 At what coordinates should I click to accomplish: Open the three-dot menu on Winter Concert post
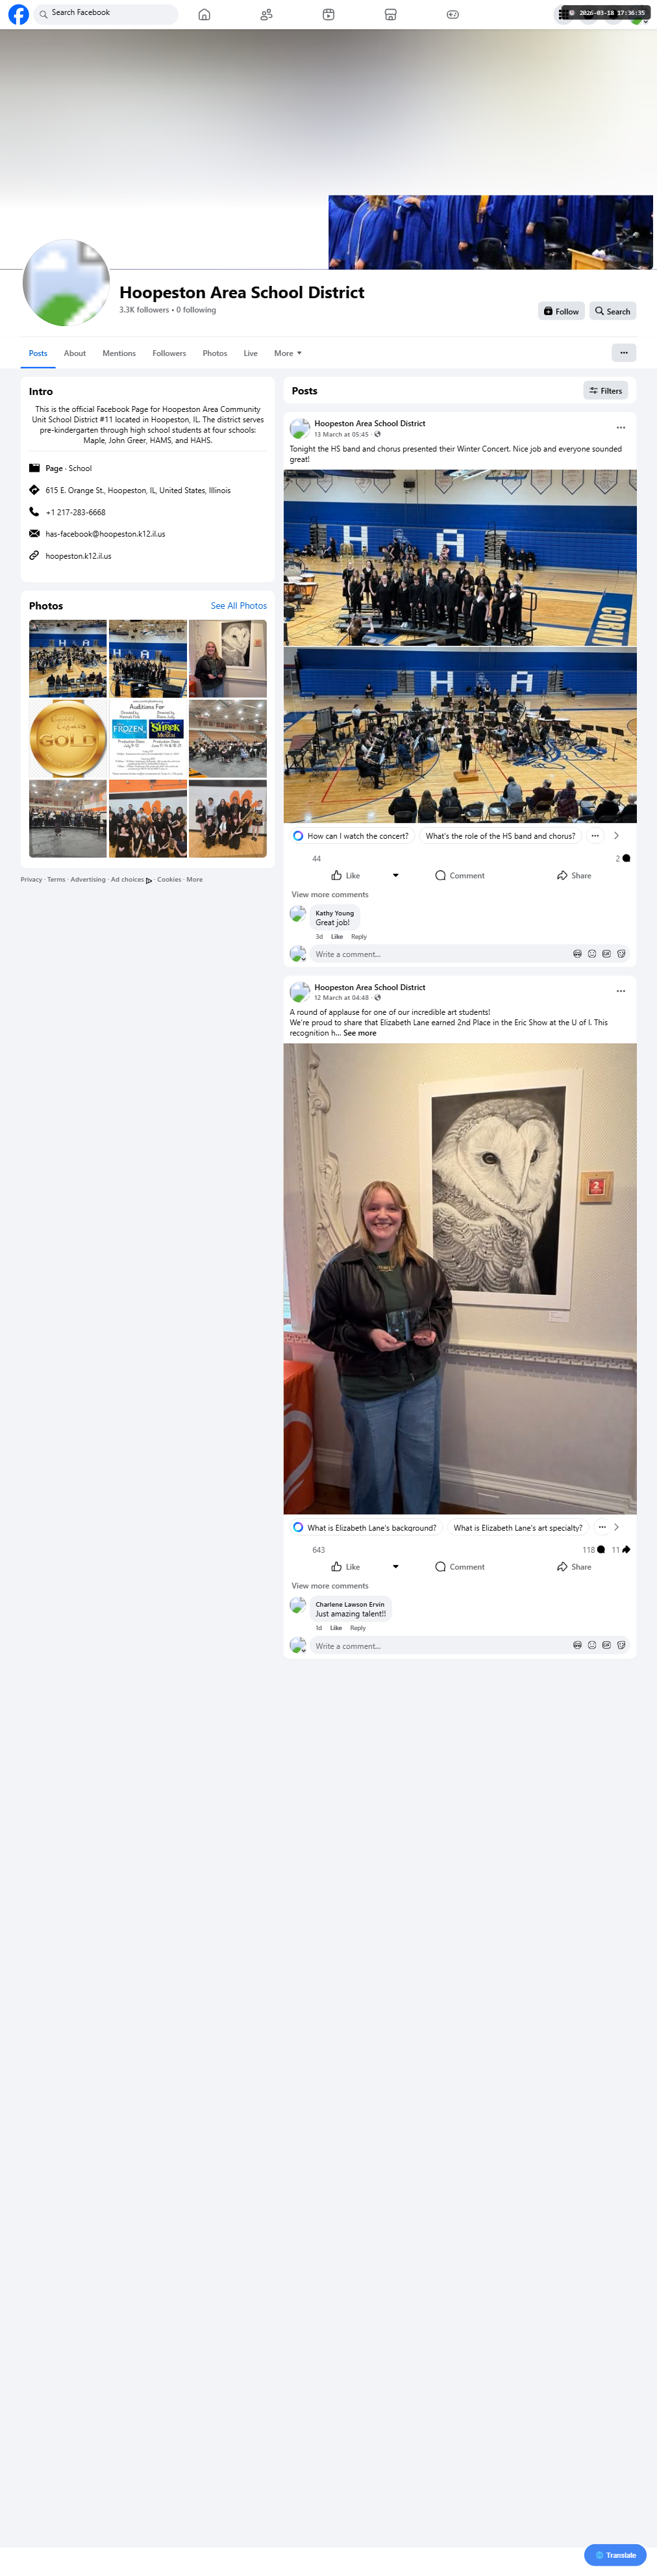pyautogui.click(x=621, y=428)
